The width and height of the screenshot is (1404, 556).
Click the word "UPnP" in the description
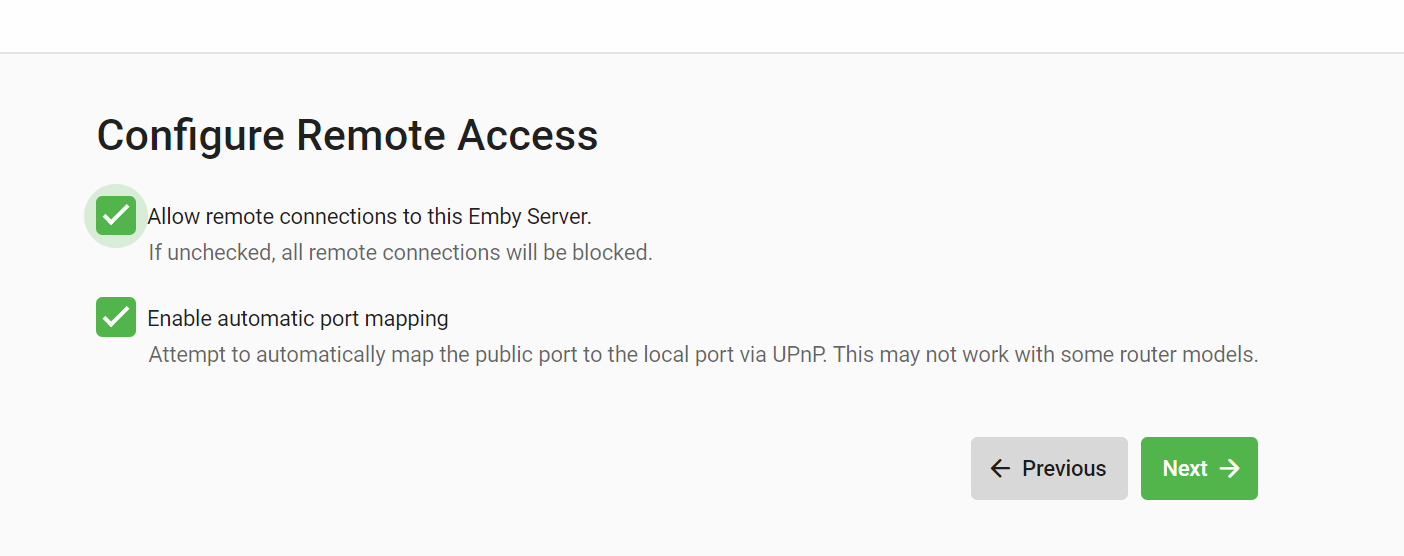(x=797, y=355)
